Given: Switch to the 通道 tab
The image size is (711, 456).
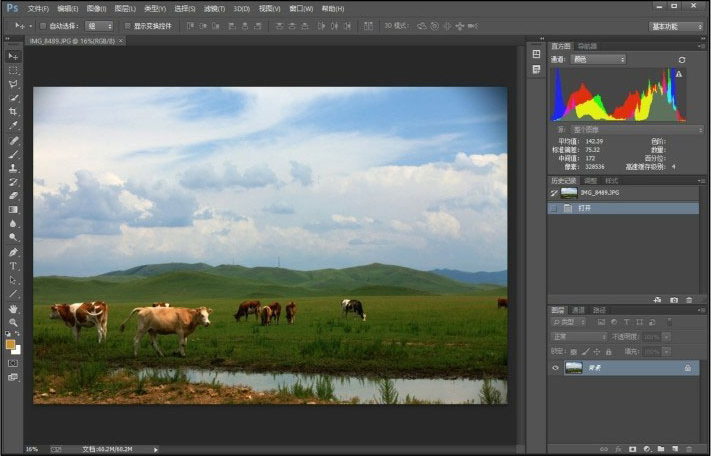Looking at the screenshot, I should 578,310.
